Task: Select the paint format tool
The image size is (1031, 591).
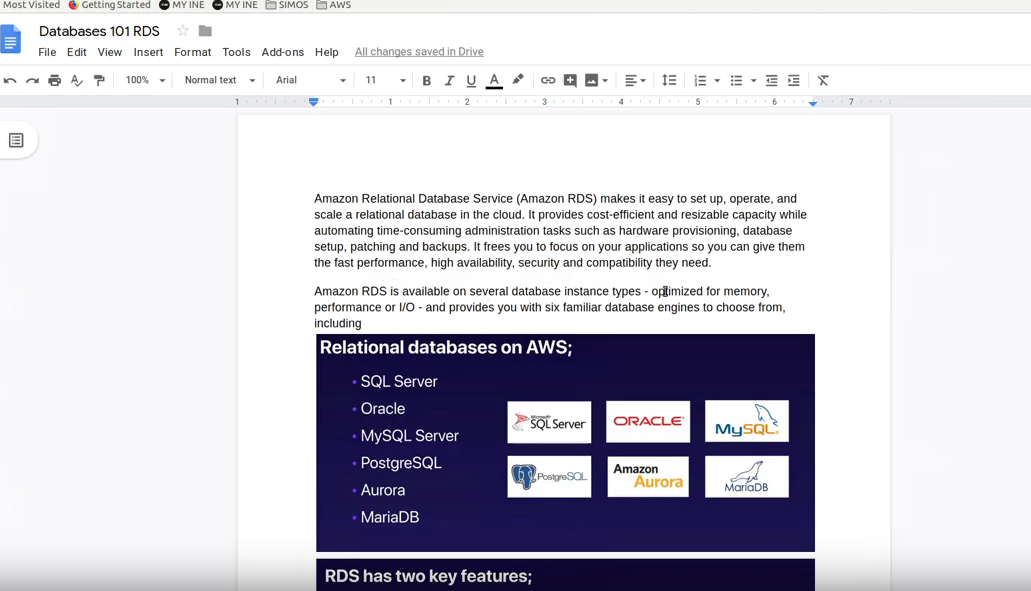Action: [x=99, y=80]
